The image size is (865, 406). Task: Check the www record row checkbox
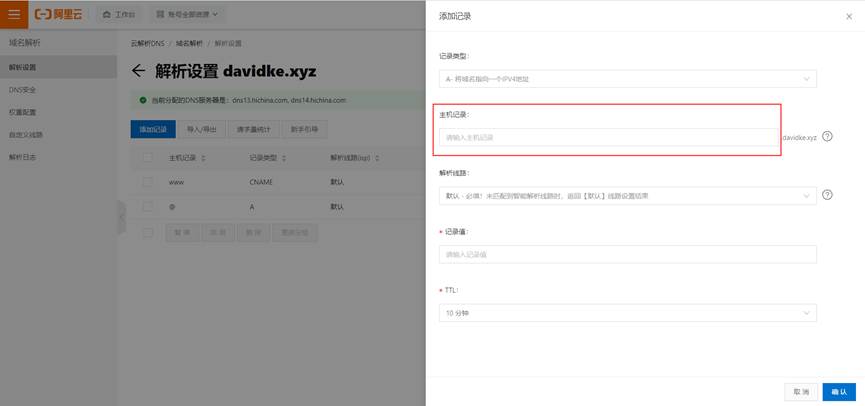(147, 182)
